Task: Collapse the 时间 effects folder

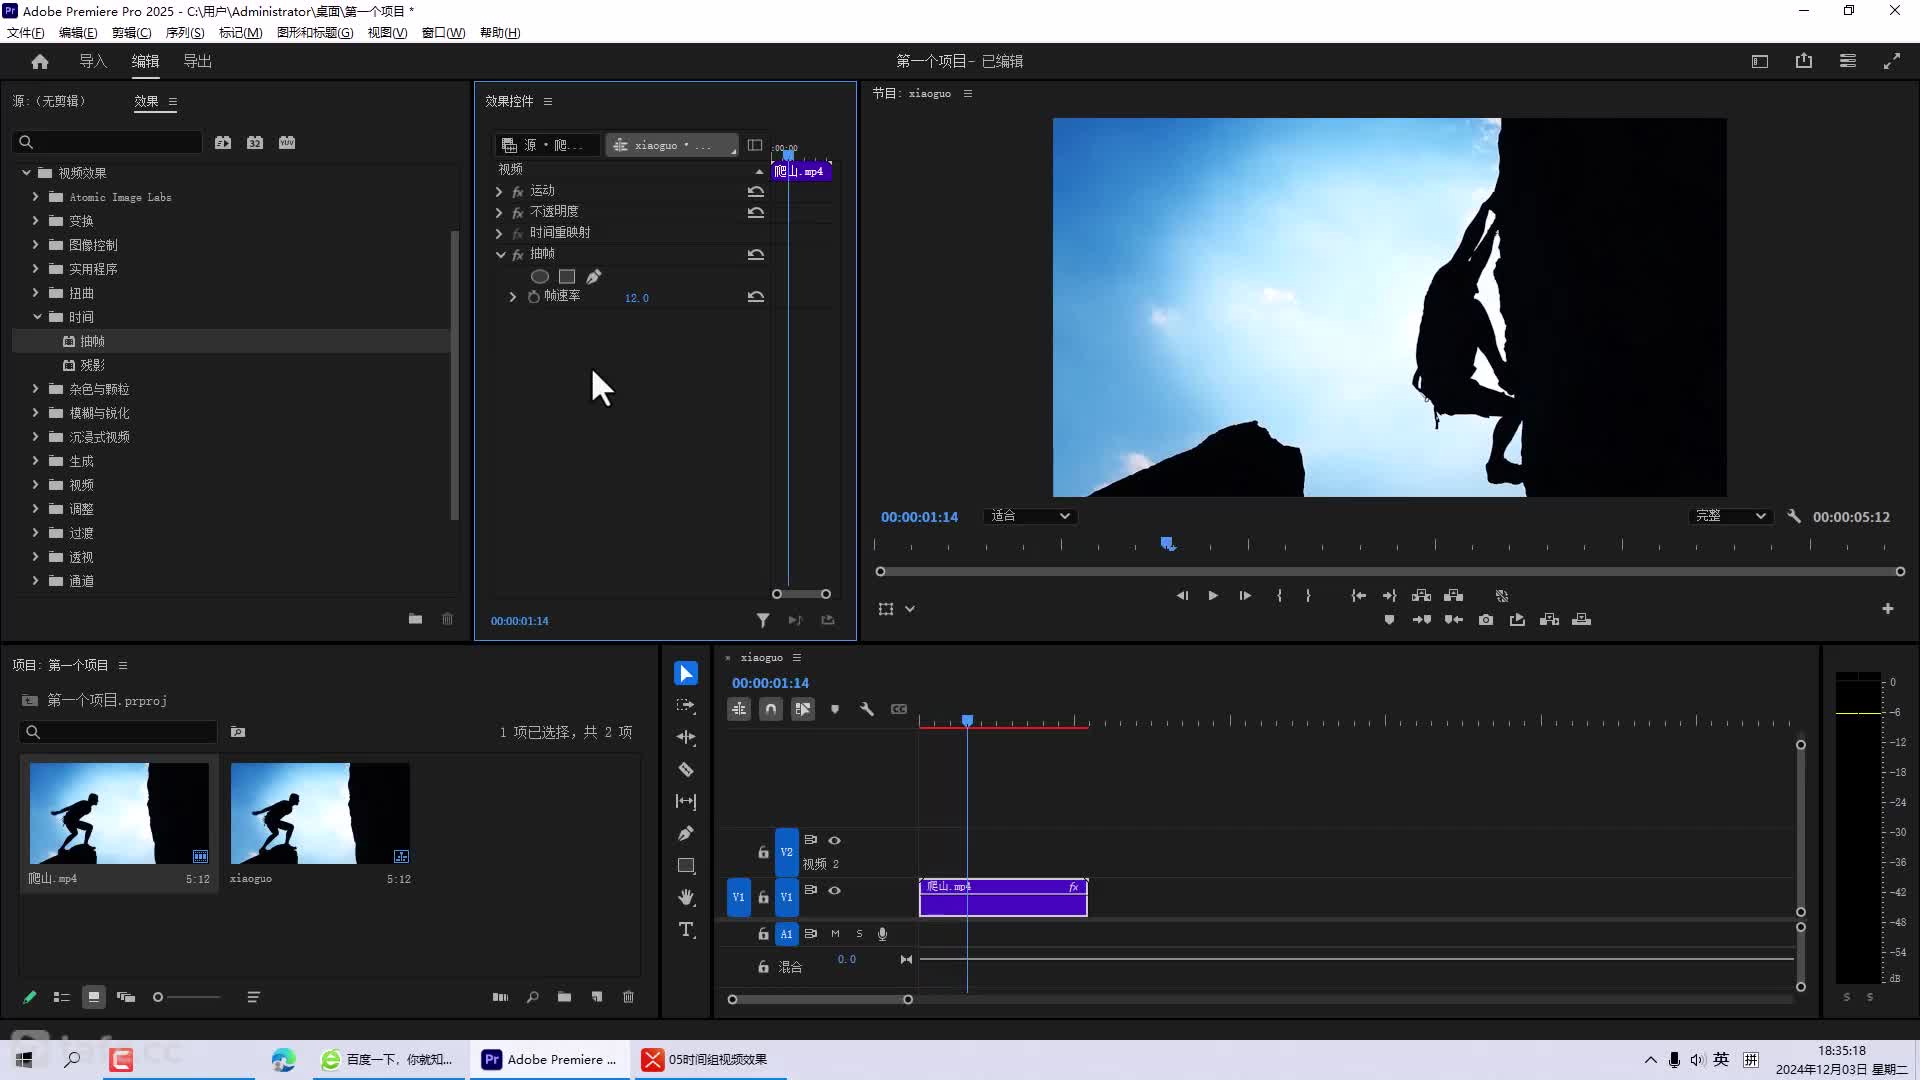Action: pos(37,317)
